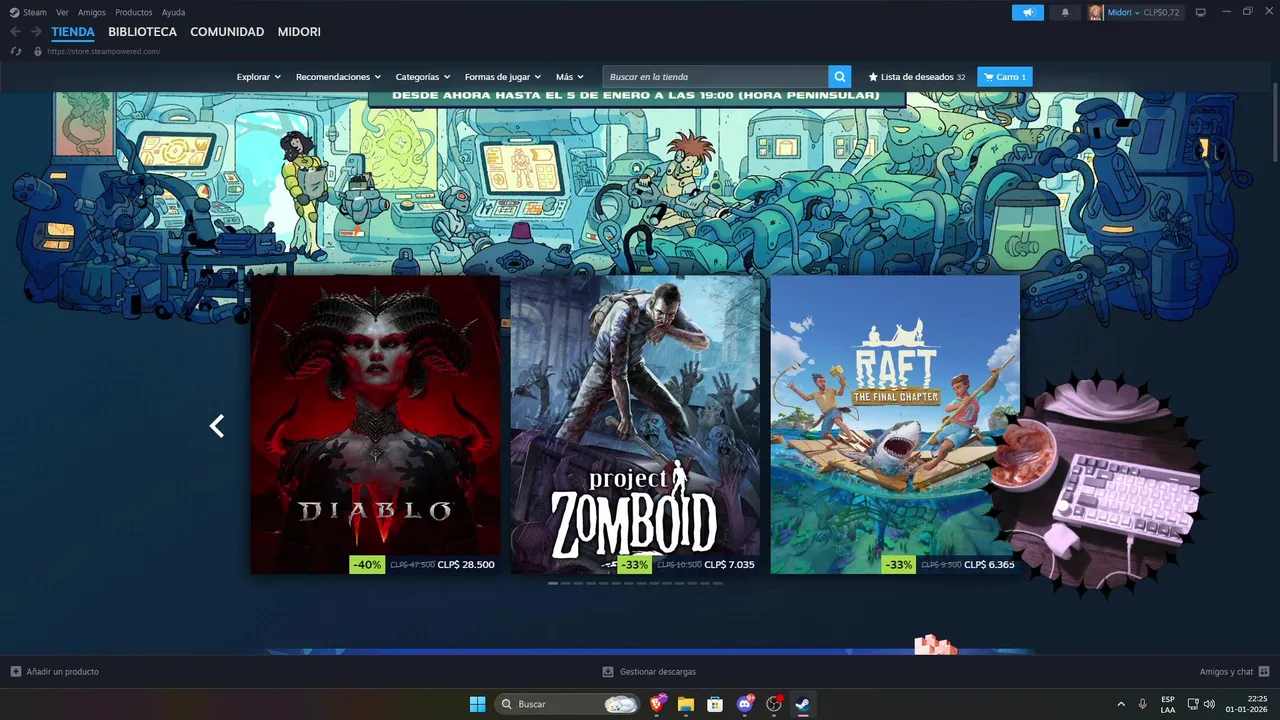
Task: Open File Explorer from taskbar
Action: coord(686,704)
